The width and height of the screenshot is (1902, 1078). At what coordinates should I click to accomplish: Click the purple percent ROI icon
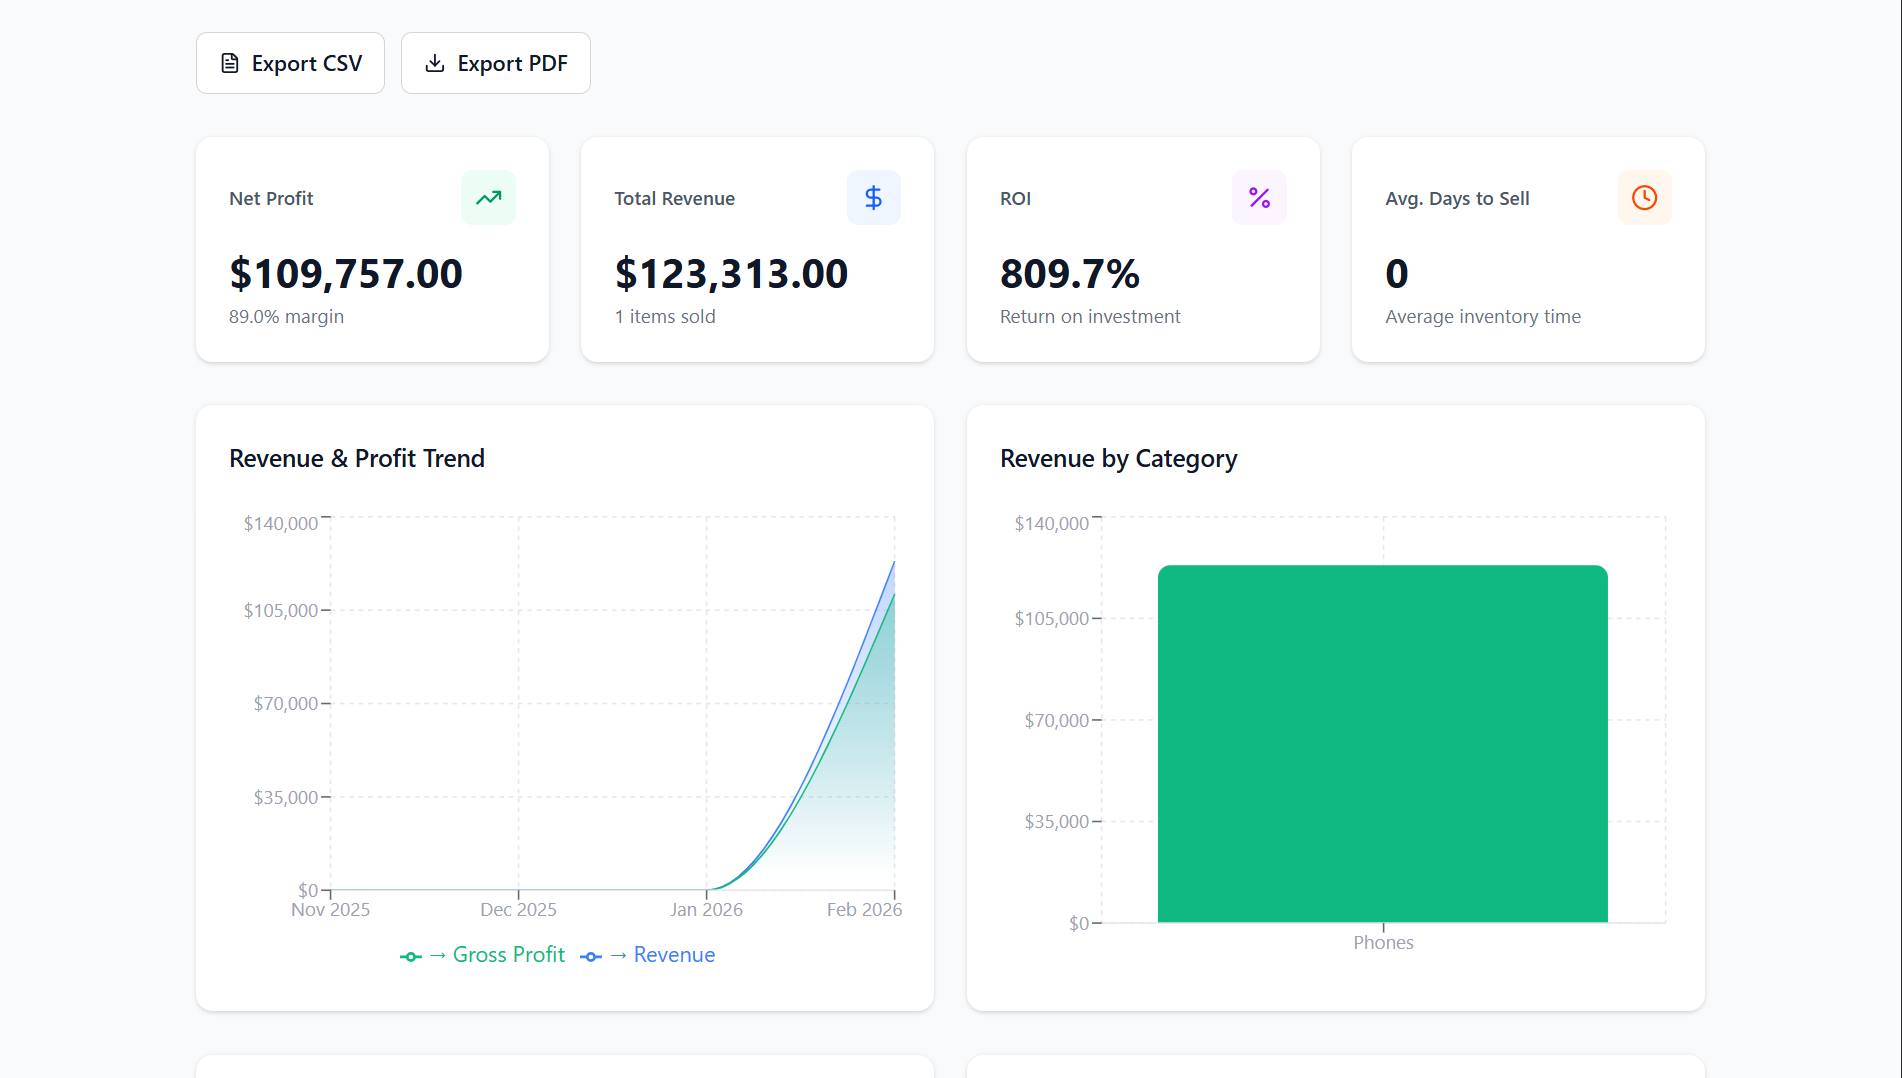[x=1259, y=198]
